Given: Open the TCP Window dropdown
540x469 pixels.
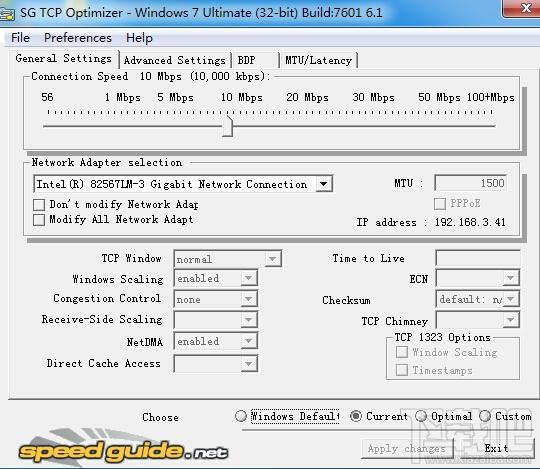Looking at the screenshot, I should (x=273, y=259).
